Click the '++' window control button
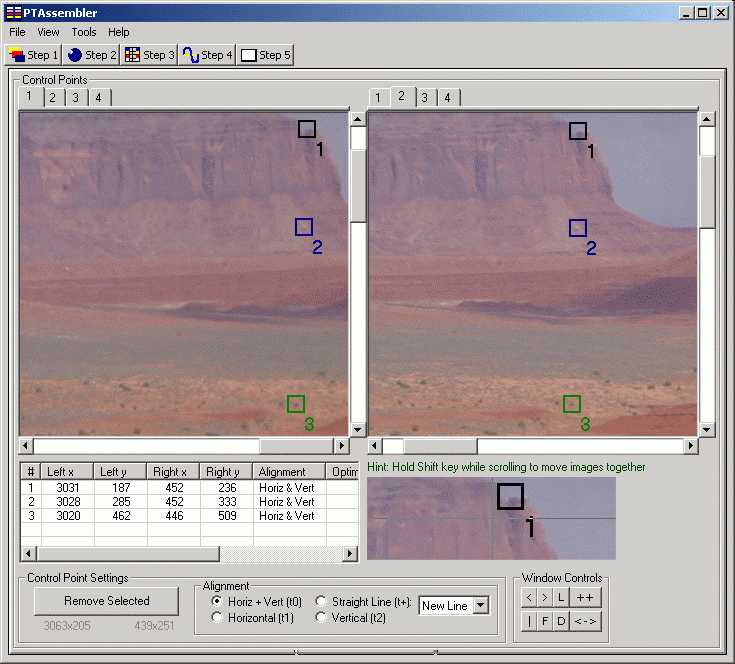This screenshot has width=735, height=664. [x=585, y=597]
